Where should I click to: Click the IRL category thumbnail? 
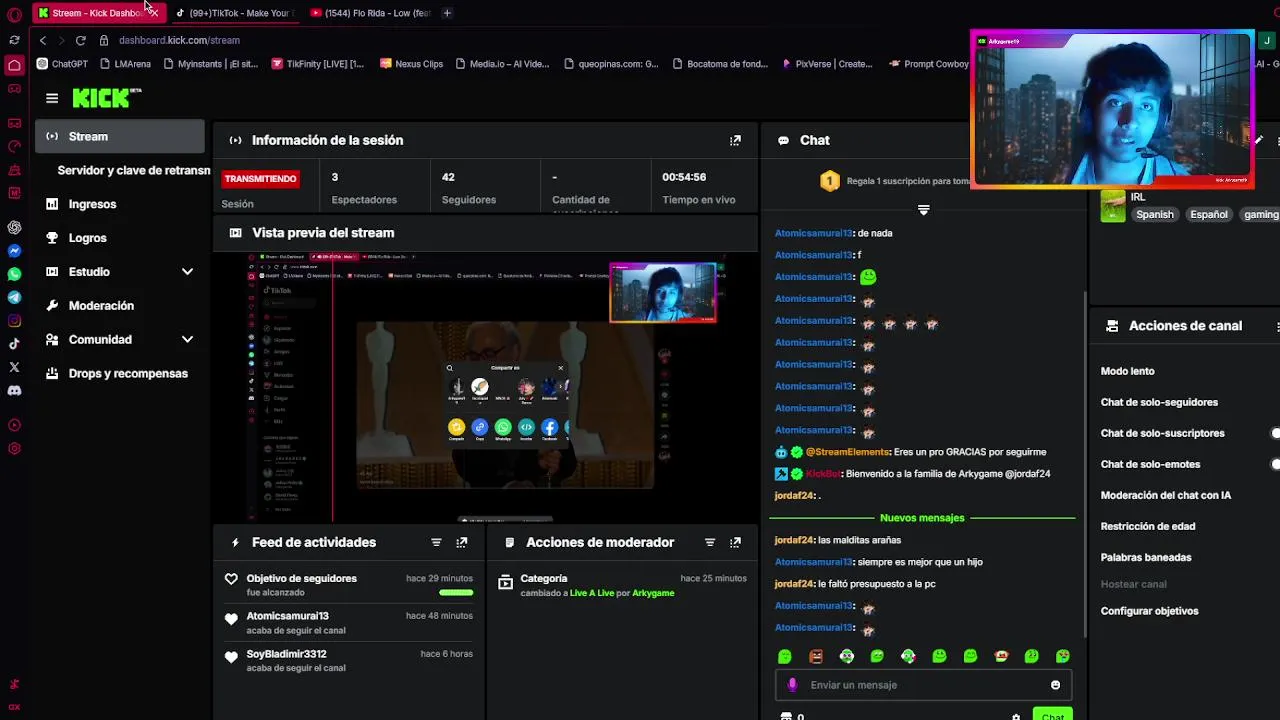[x=1113, y=206]
